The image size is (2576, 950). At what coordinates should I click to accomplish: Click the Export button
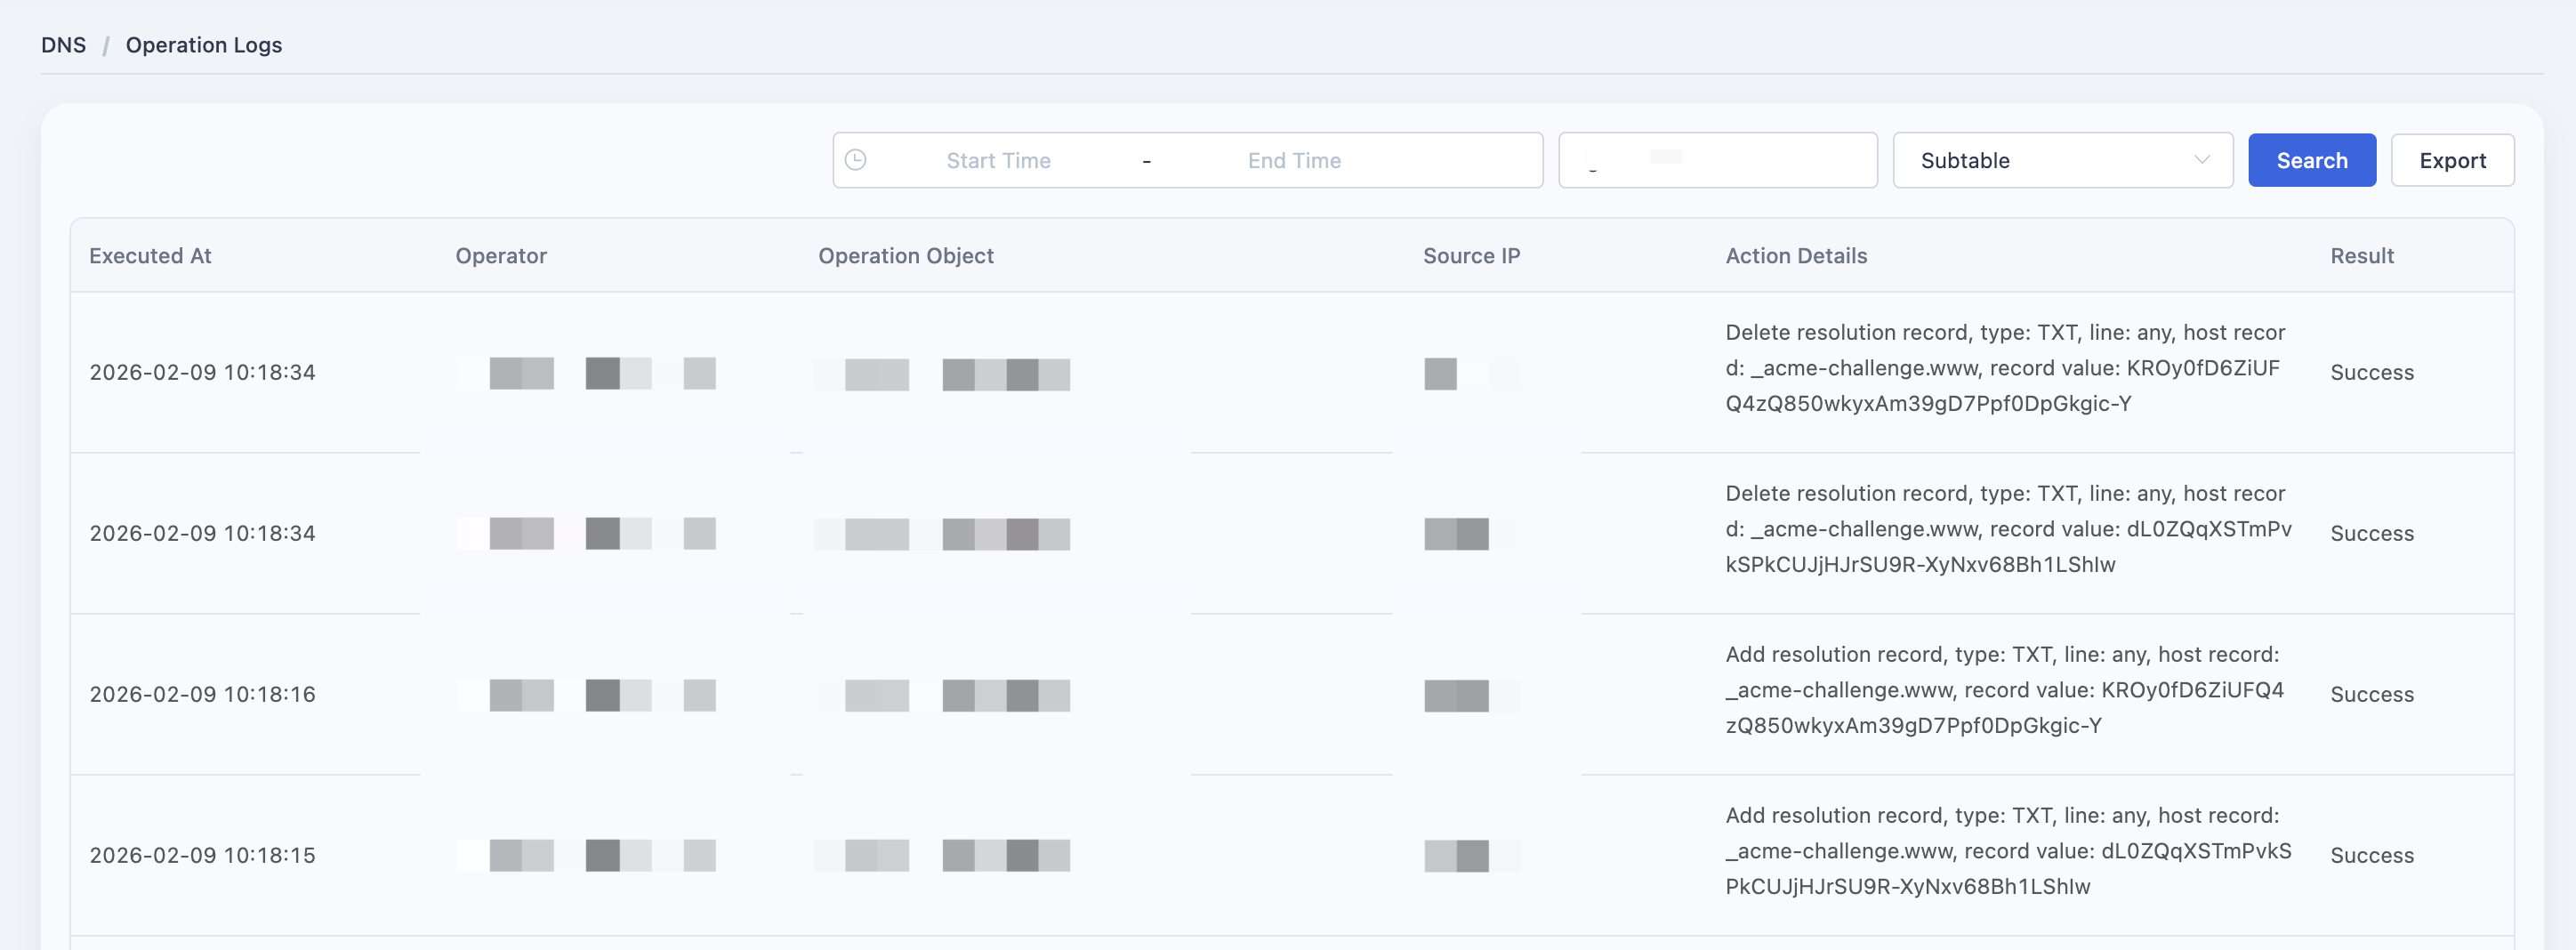tap(2452, 160)
